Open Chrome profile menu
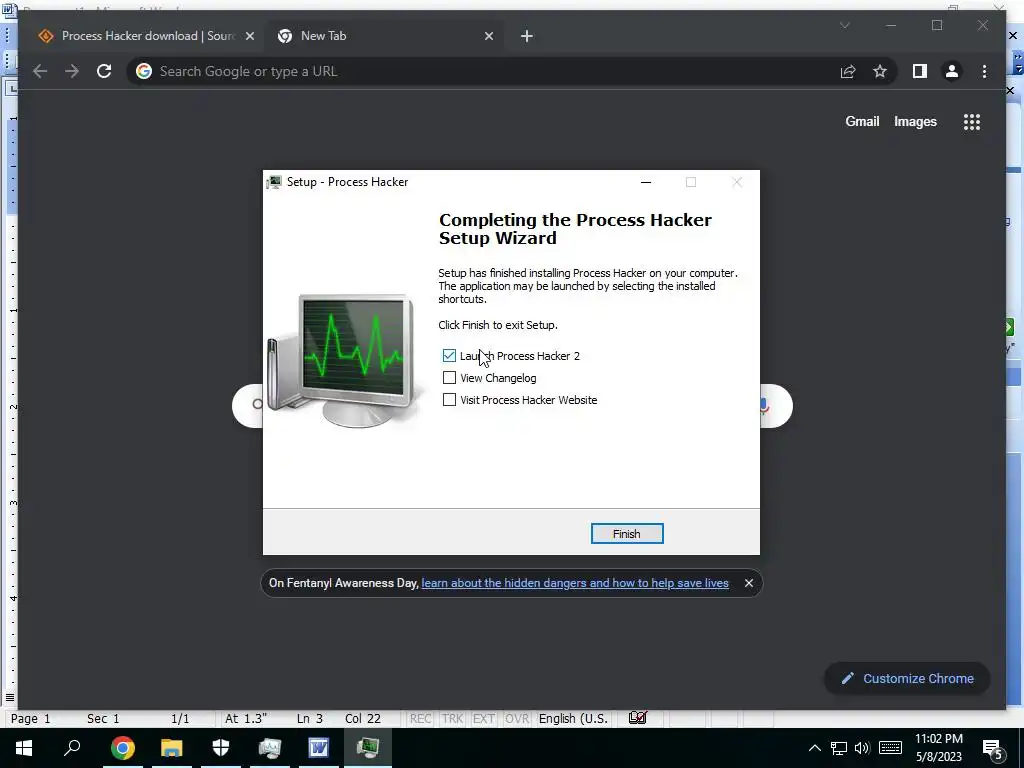 point(952,71)
